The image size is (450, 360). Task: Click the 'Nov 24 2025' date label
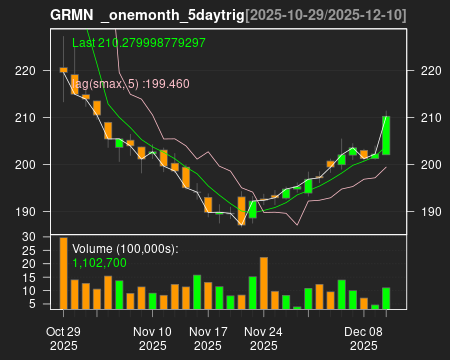point(263,339)
